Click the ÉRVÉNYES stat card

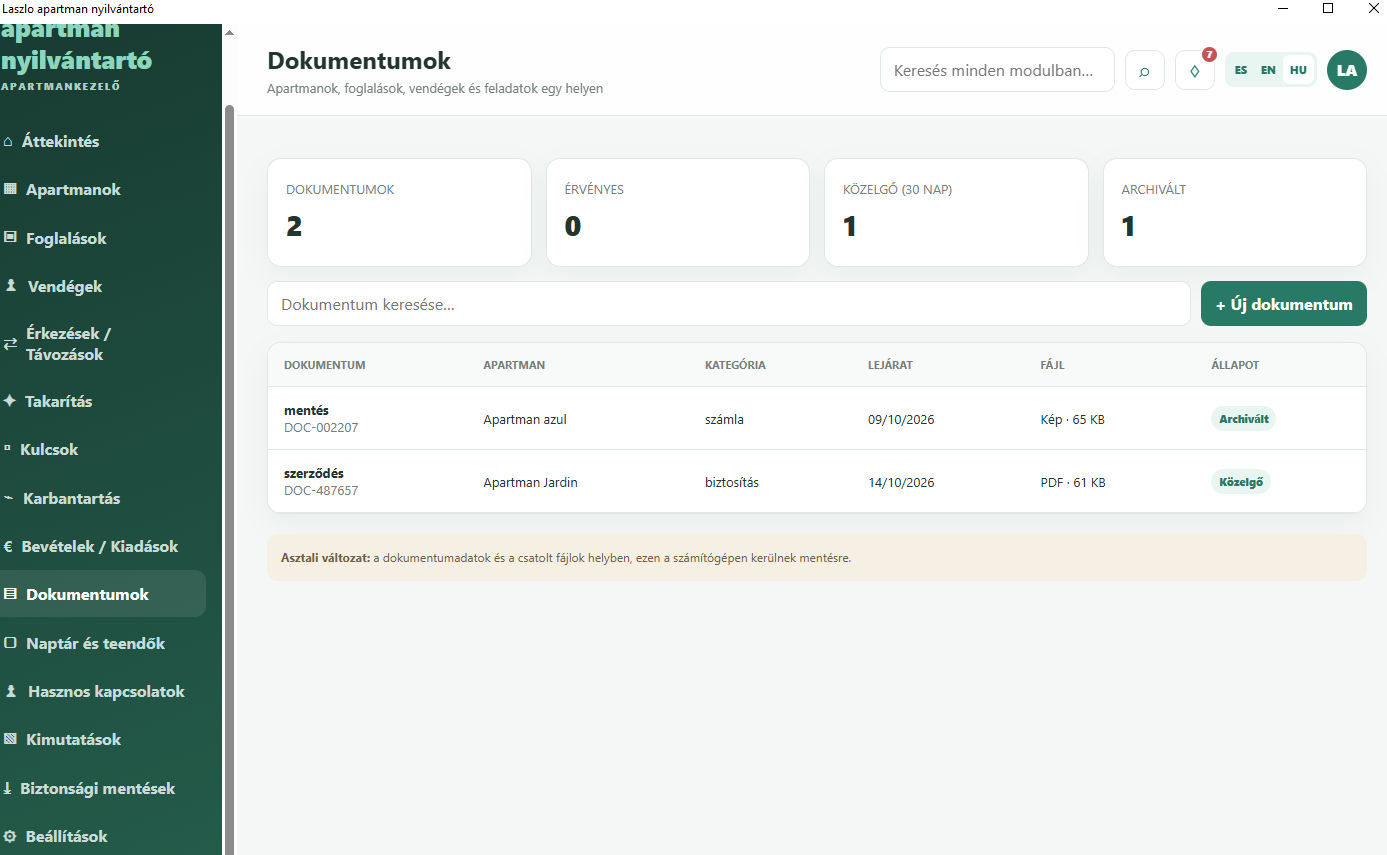coord(678,212)
